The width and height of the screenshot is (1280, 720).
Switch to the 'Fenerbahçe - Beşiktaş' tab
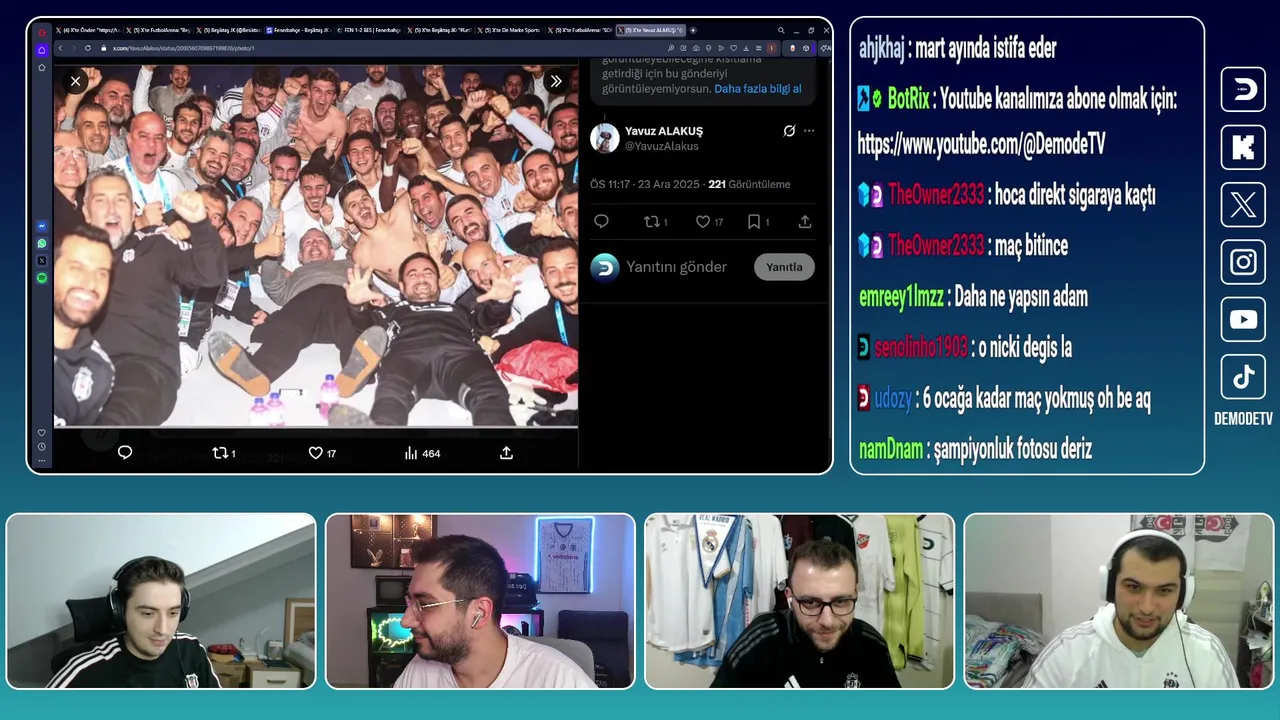point(297,30)
